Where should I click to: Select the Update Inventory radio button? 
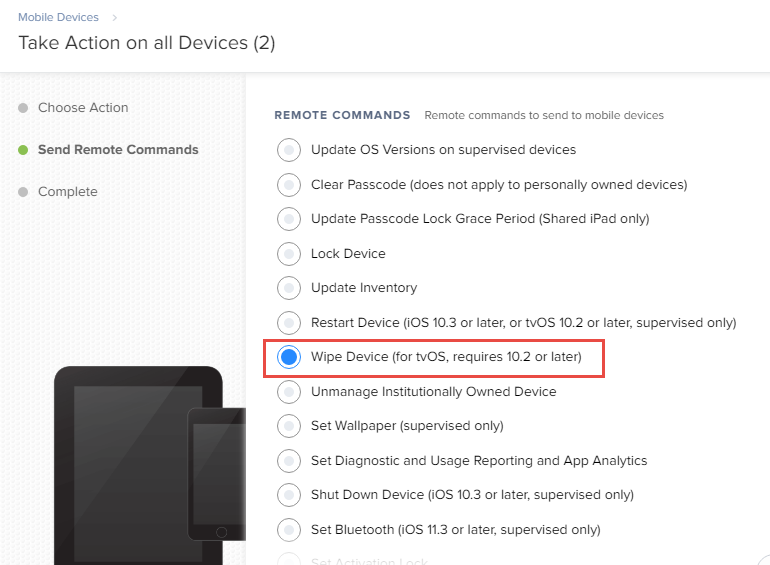click(289, 288)
